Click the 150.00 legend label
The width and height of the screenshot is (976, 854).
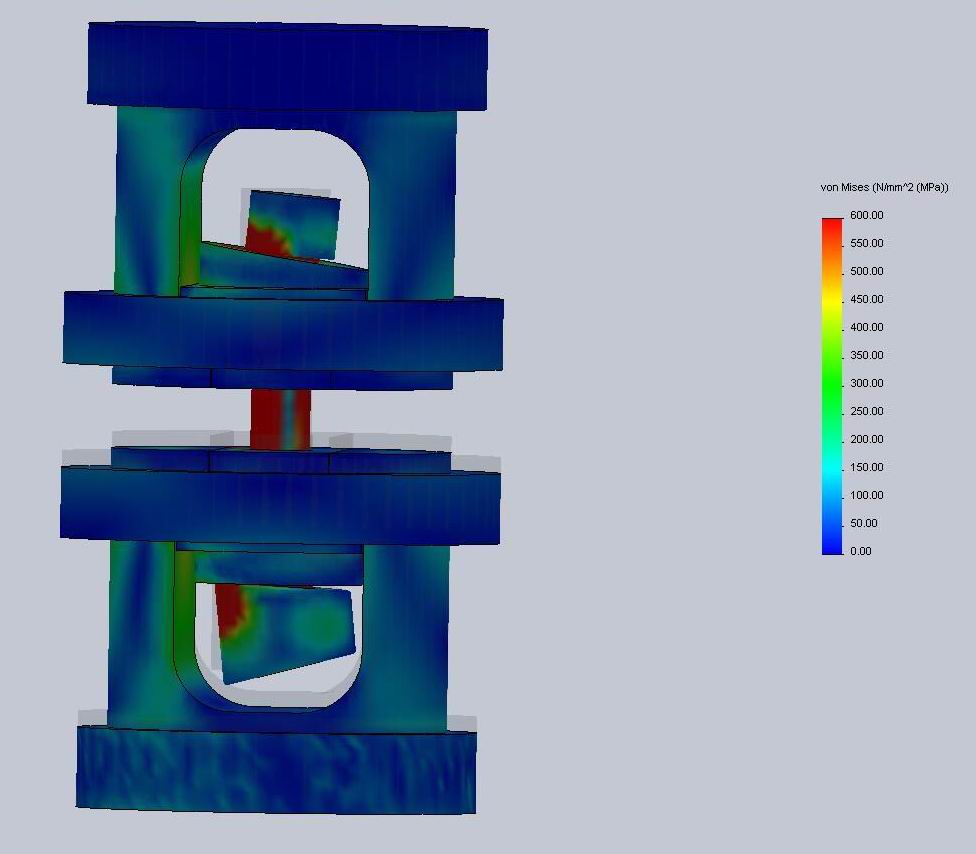[866, 468]
